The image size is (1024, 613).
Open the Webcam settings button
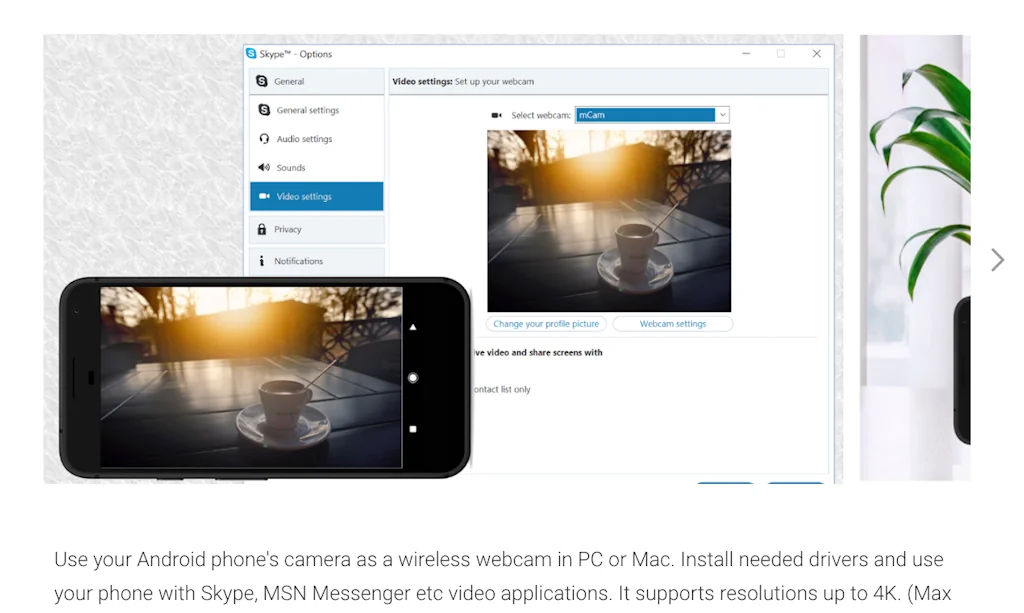tap(672, 324)
